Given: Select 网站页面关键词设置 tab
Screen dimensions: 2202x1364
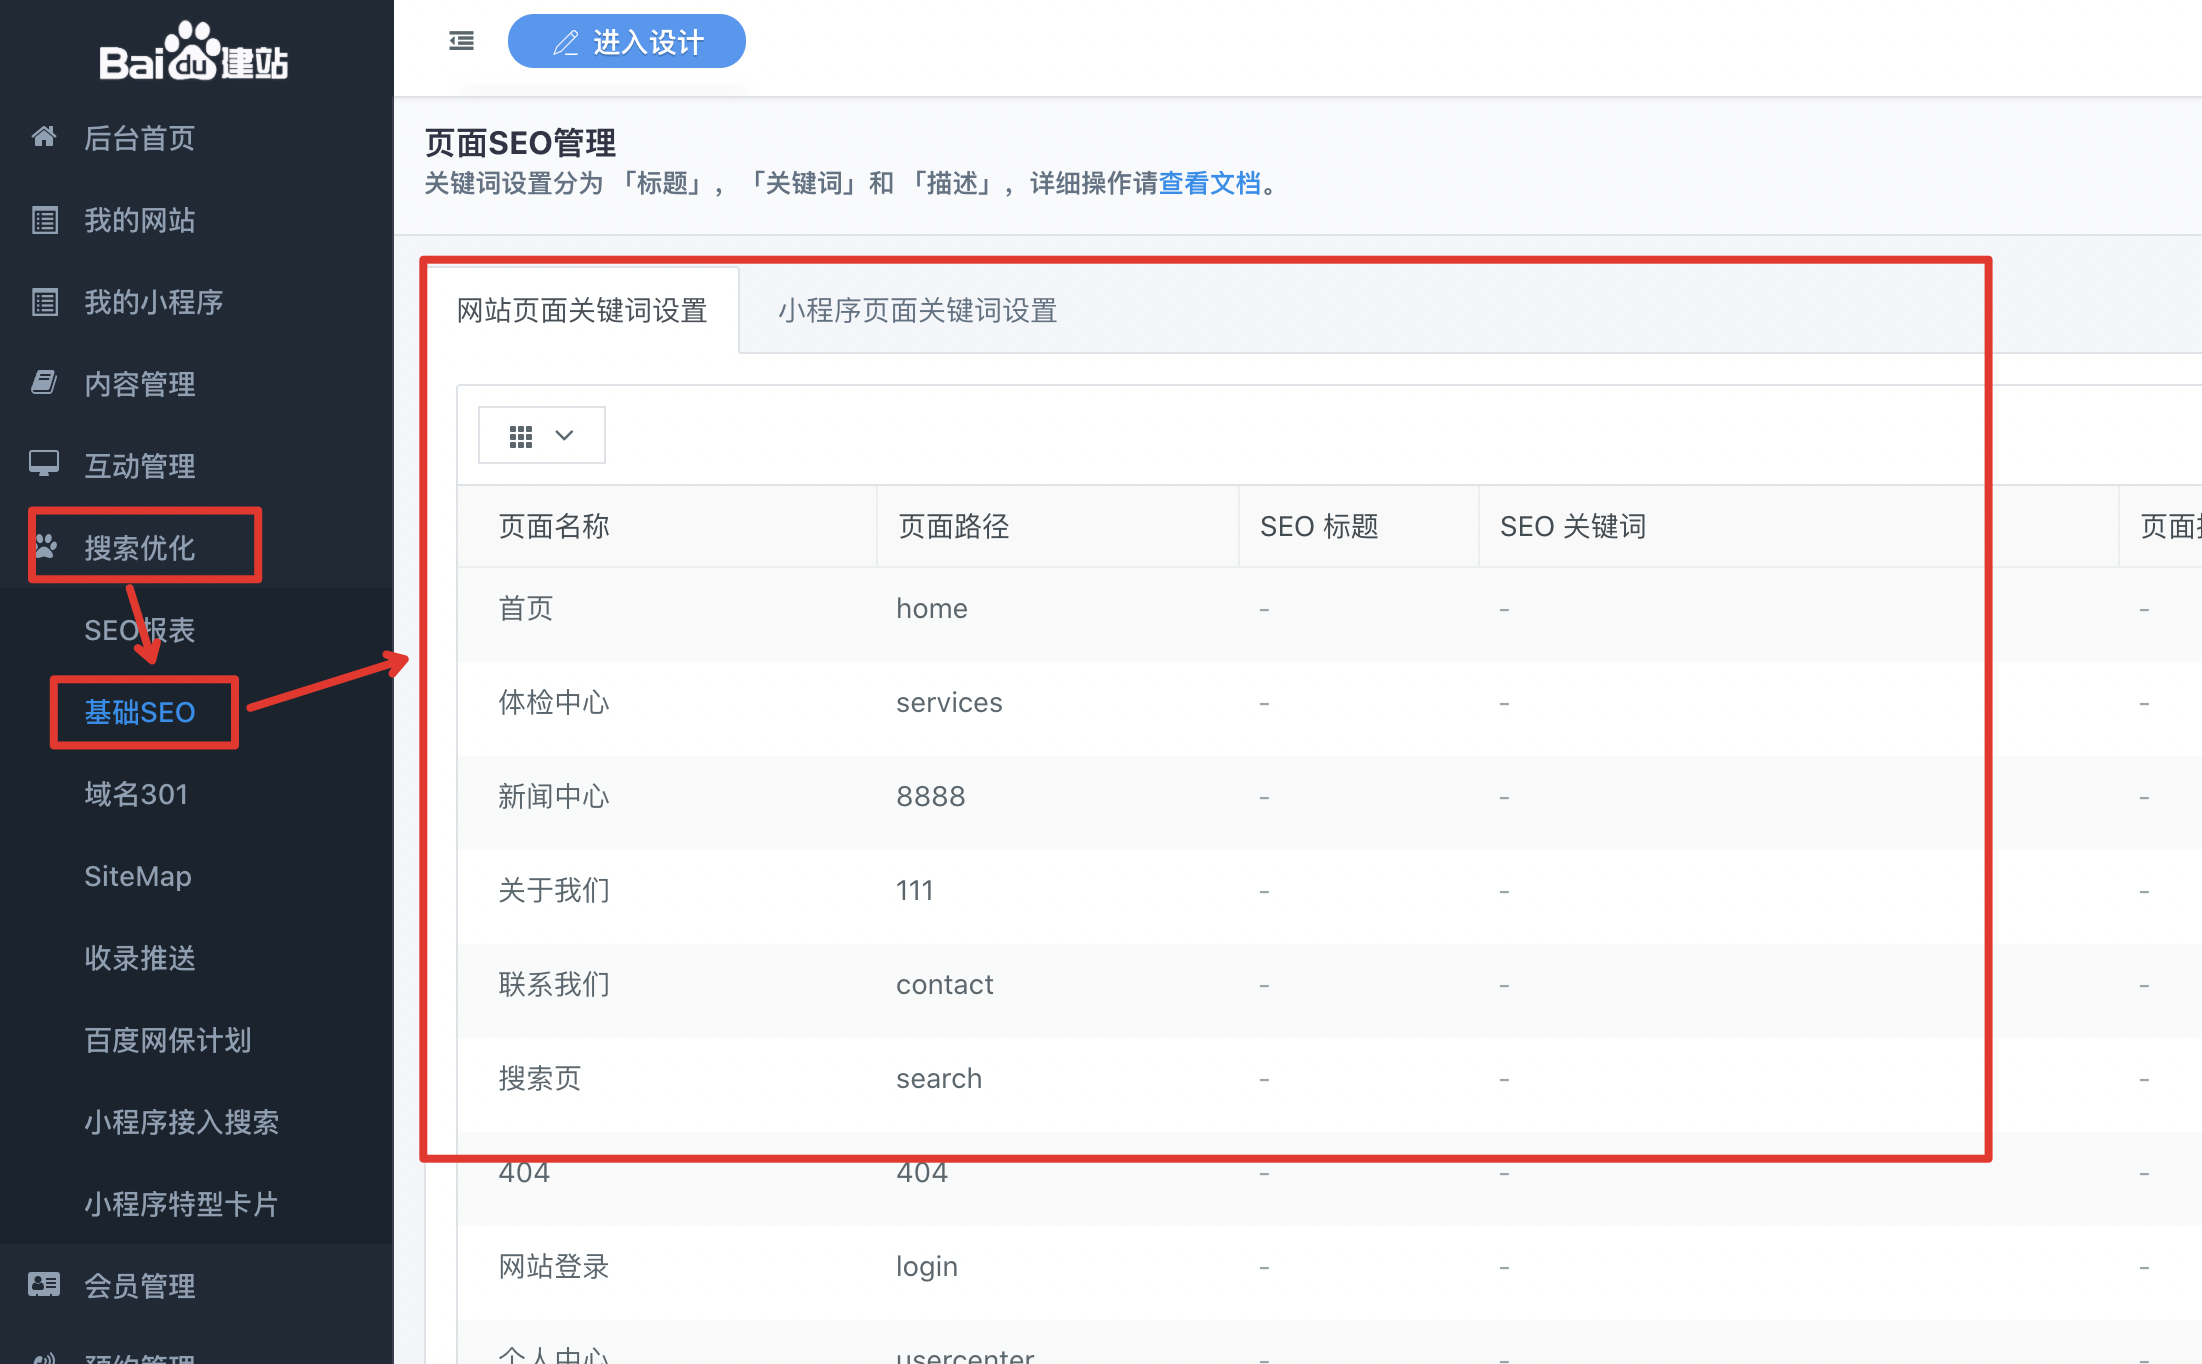Looking at the screenshot, I should 582,311.
